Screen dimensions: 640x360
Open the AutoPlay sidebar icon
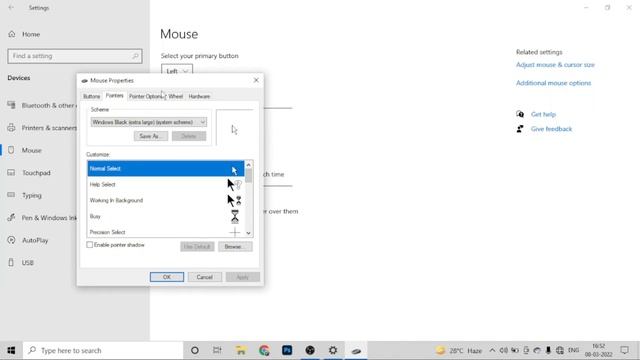[x=11, y=240]
